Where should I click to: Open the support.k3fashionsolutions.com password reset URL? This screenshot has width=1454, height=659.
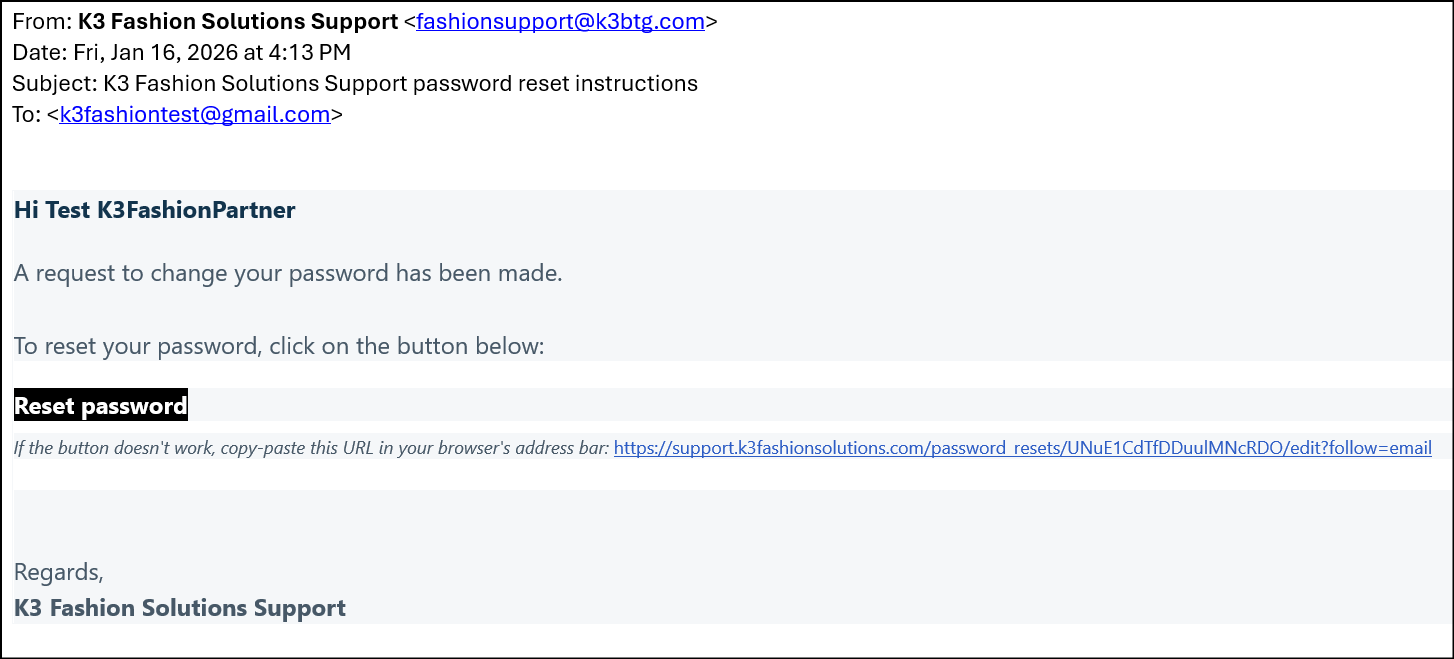1022,448
